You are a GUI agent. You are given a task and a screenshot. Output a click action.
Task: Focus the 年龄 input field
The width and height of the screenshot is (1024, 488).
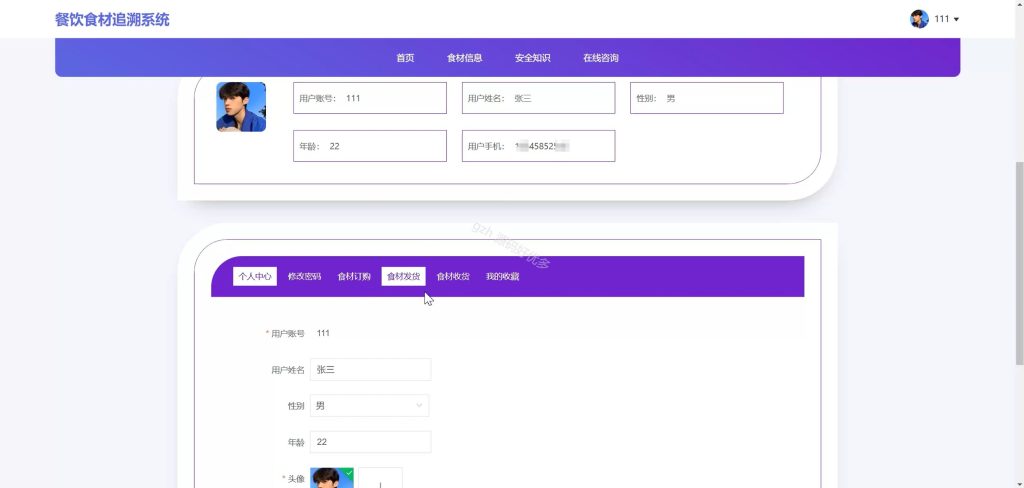[370, 442]
